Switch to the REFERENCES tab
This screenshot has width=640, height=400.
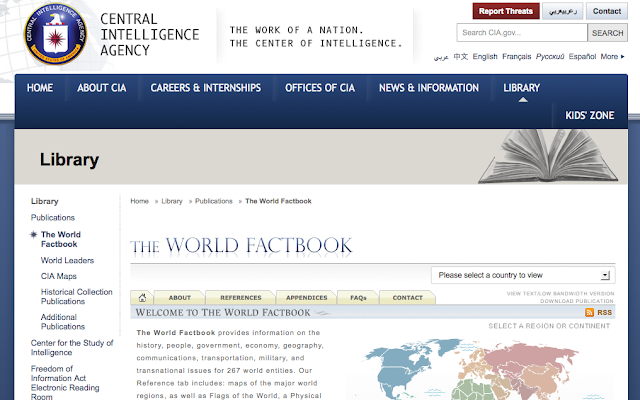(241, 298)
